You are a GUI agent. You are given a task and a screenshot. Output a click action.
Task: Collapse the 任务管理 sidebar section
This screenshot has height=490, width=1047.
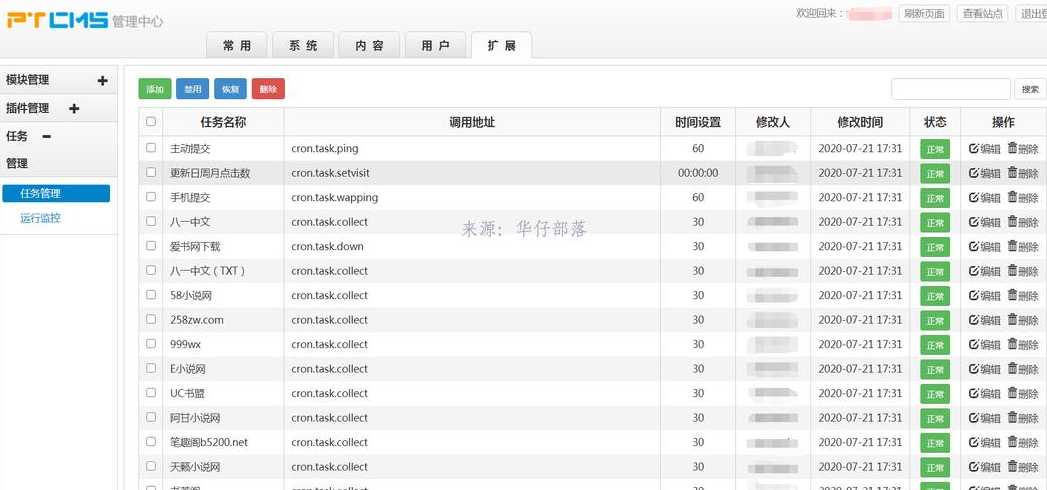click(x=46, y=136)
